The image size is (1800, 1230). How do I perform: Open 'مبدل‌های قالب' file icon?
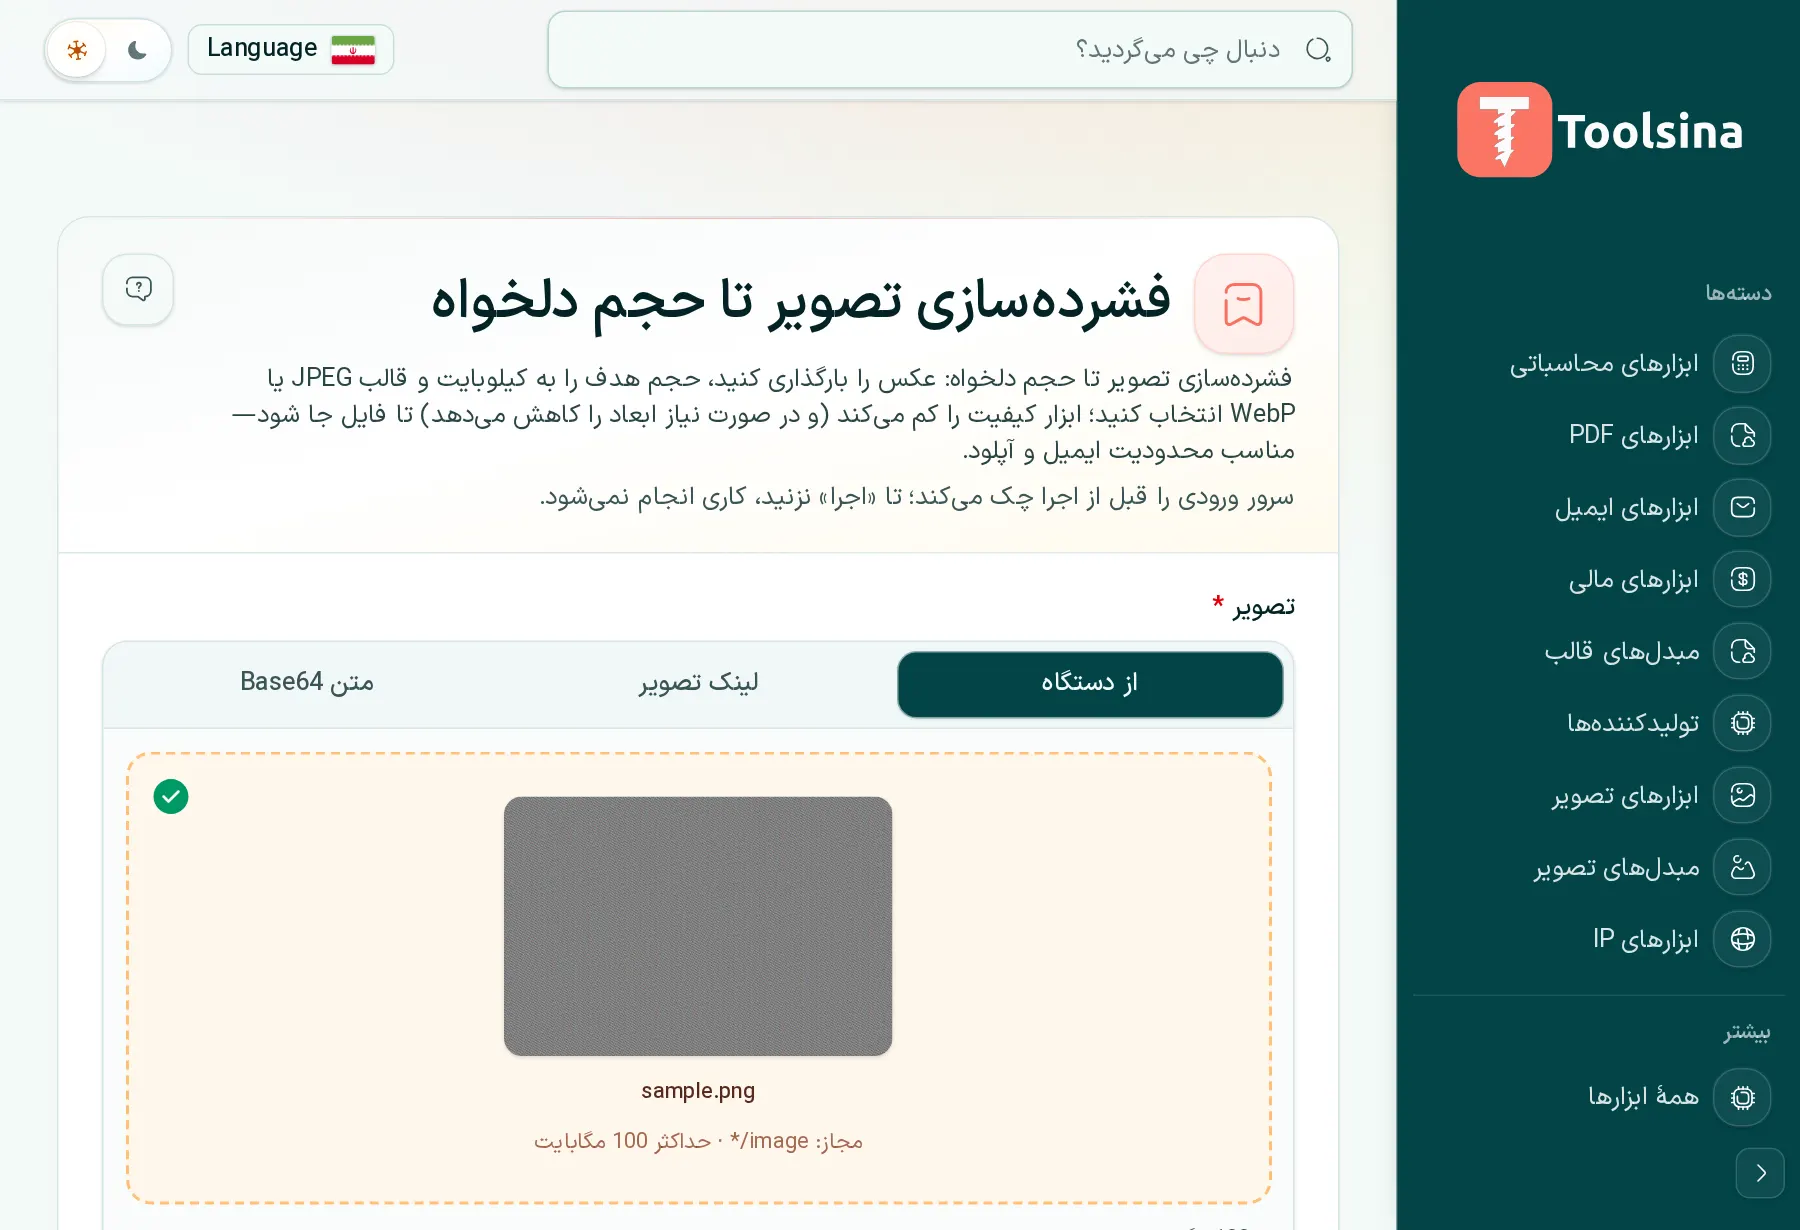(1742, 651)
